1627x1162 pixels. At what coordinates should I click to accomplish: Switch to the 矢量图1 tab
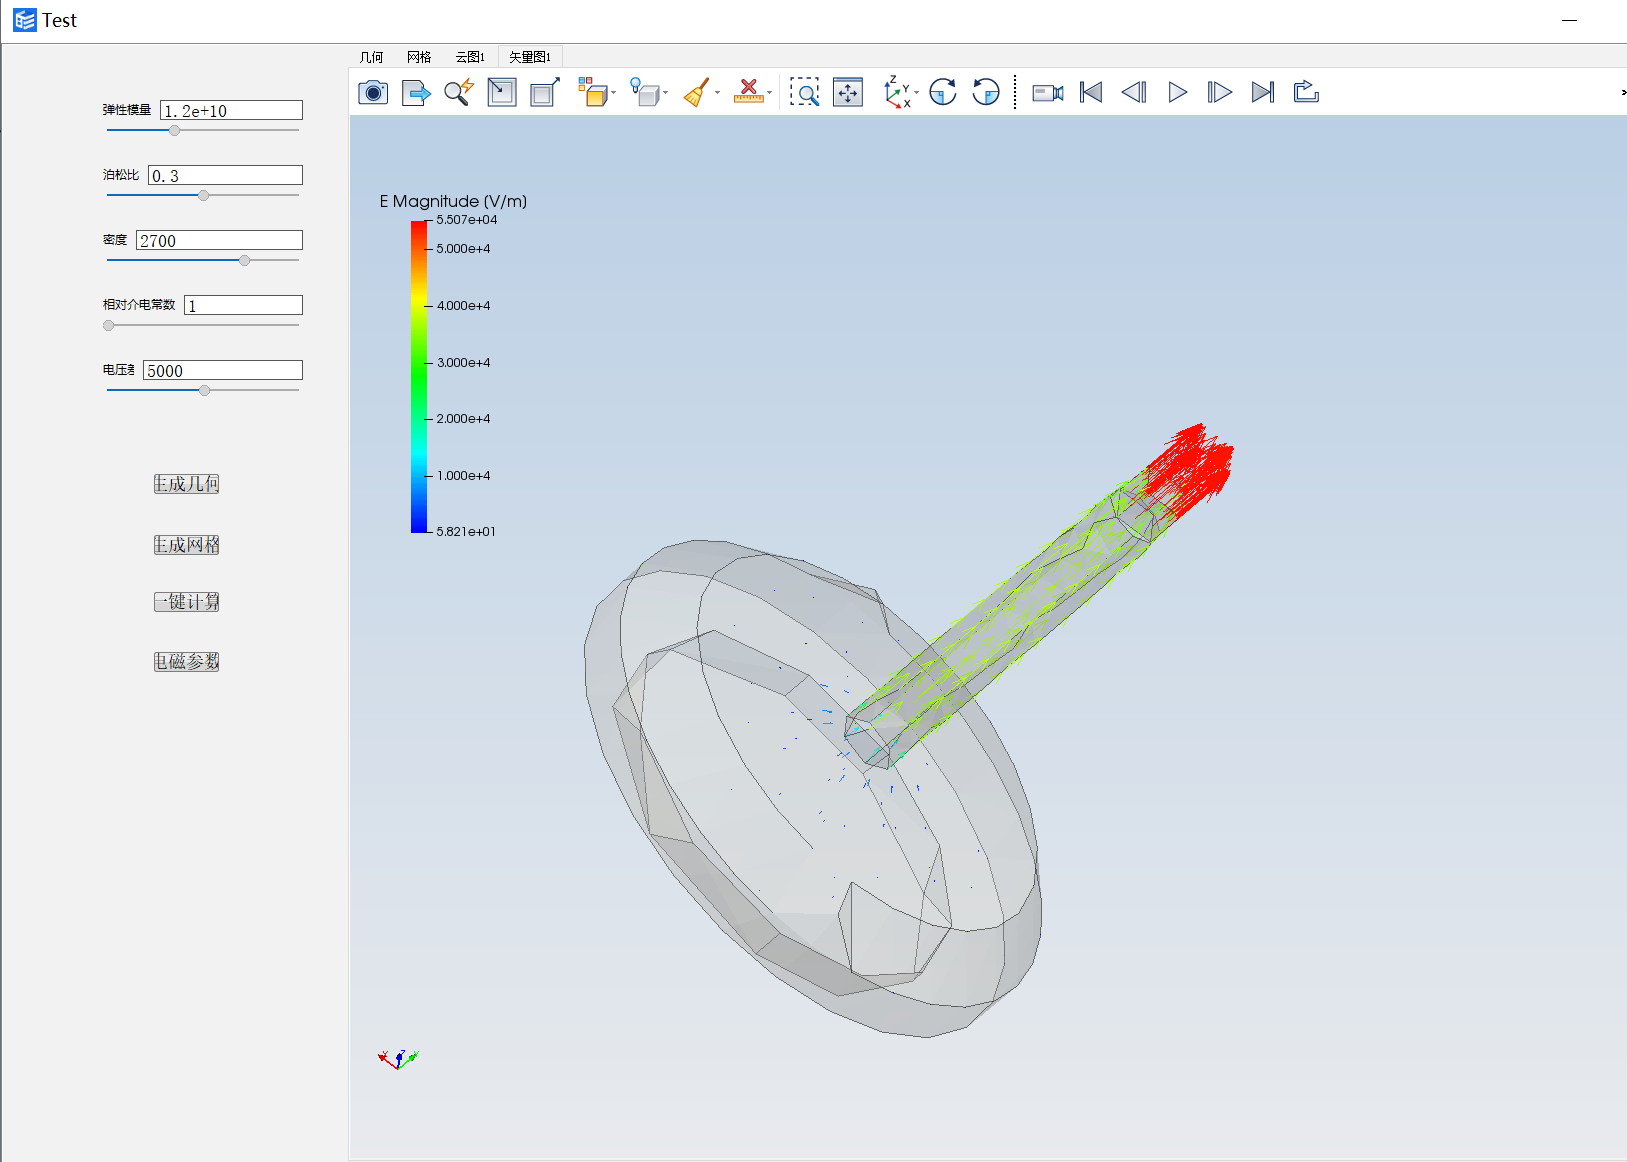click(530, 57)
